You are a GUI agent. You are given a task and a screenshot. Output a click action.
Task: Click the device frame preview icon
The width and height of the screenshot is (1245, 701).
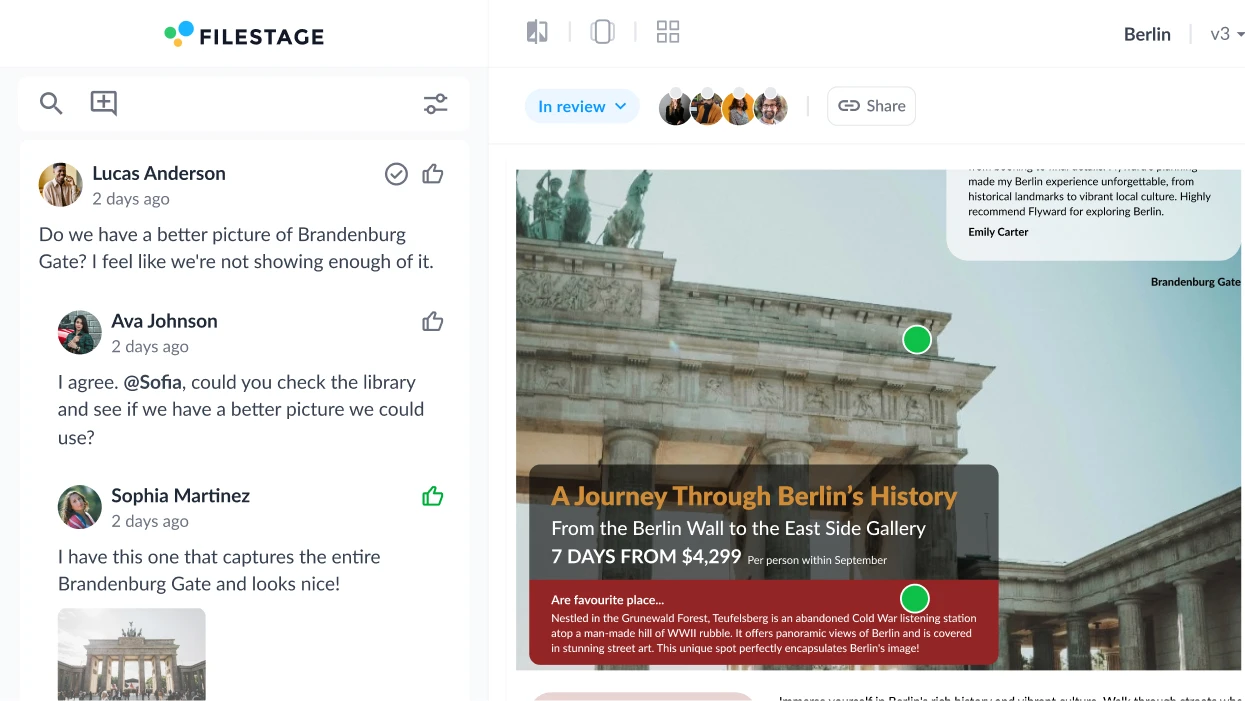pyautogui.click(x=601, y=31)
